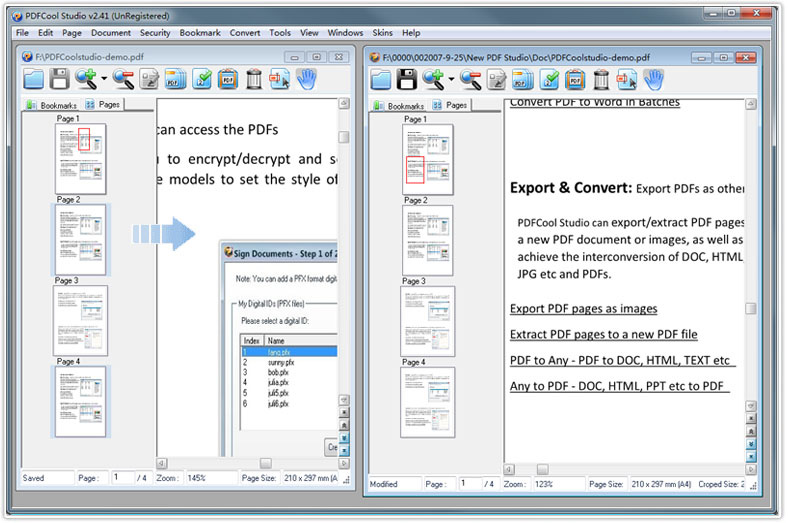Select the Page 2 thumbnail in the left window
The height and width of the screenshot is (523, 788).
(x=80, y=240)
